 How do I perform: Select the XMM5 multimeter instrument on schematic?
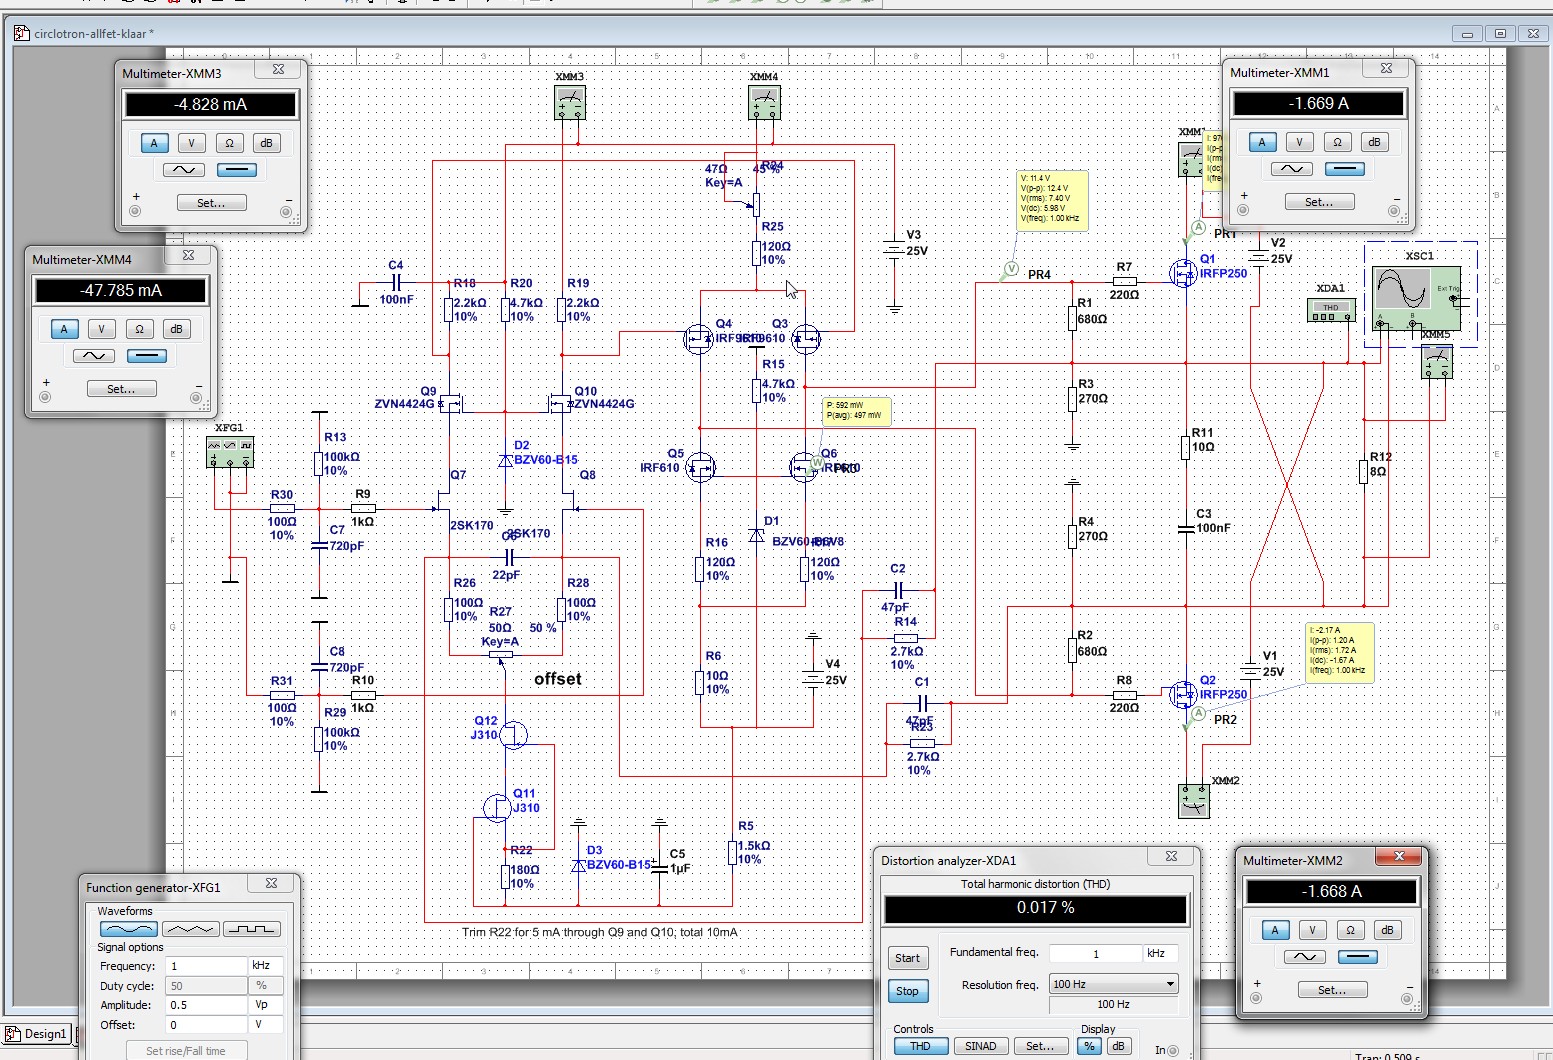tap(1437, 362)
